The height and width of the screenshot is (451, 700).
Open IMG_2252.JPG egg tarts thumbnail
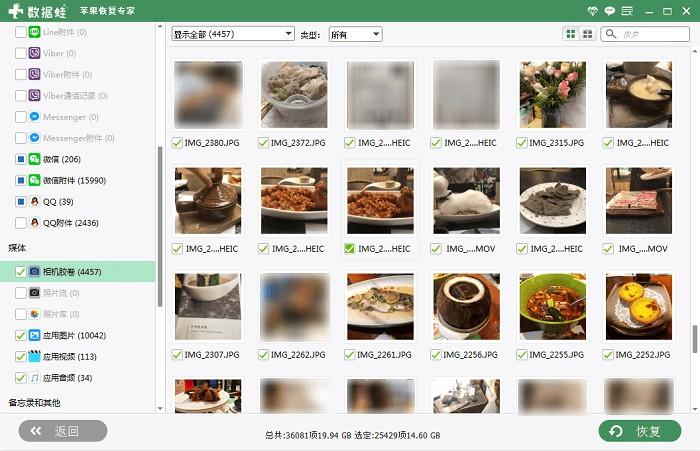click(639, 306)
